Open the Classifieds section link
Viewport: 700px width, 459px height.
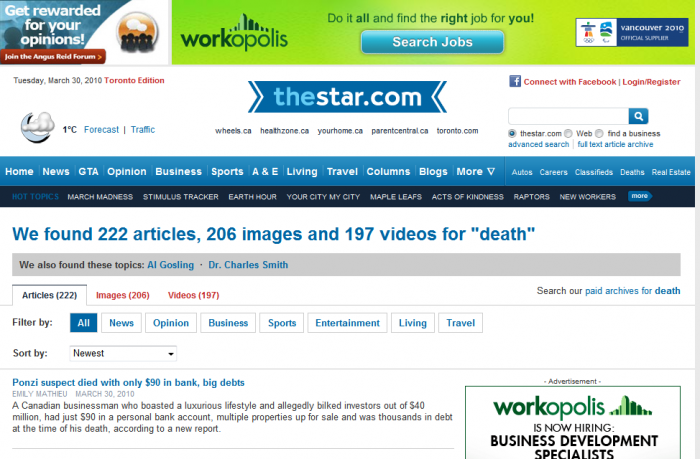594,172
